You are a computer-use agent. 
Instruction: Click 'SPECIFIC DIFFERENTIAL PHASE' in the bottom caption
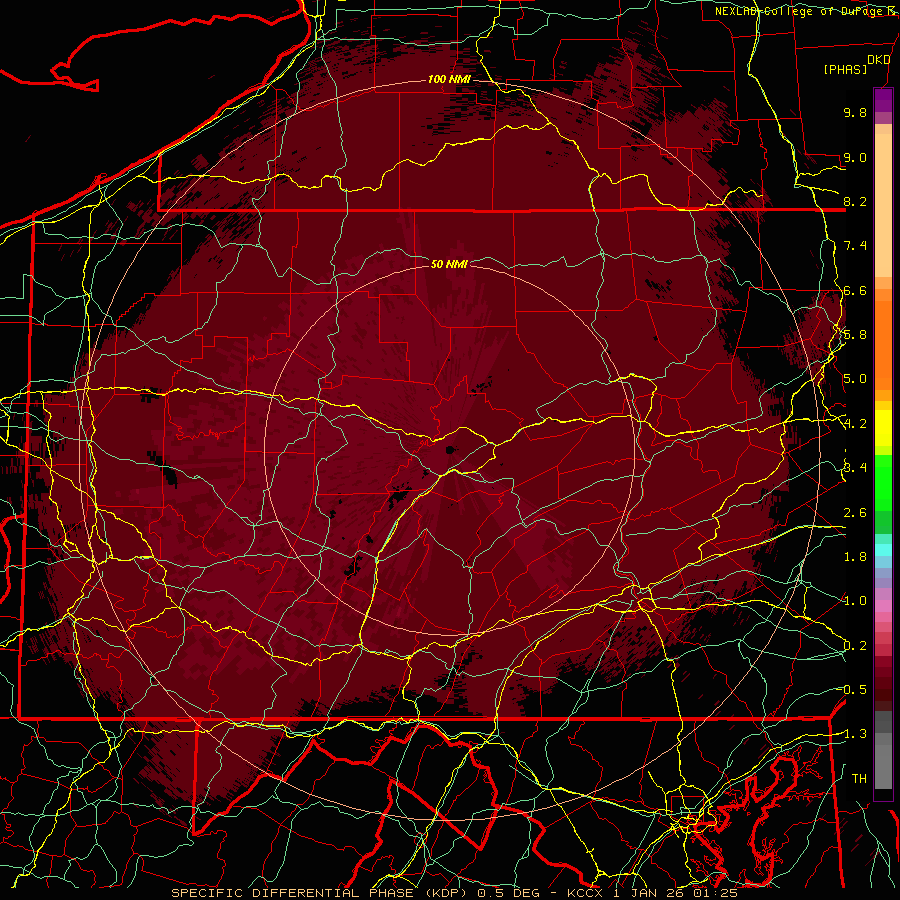click(292, 893)
